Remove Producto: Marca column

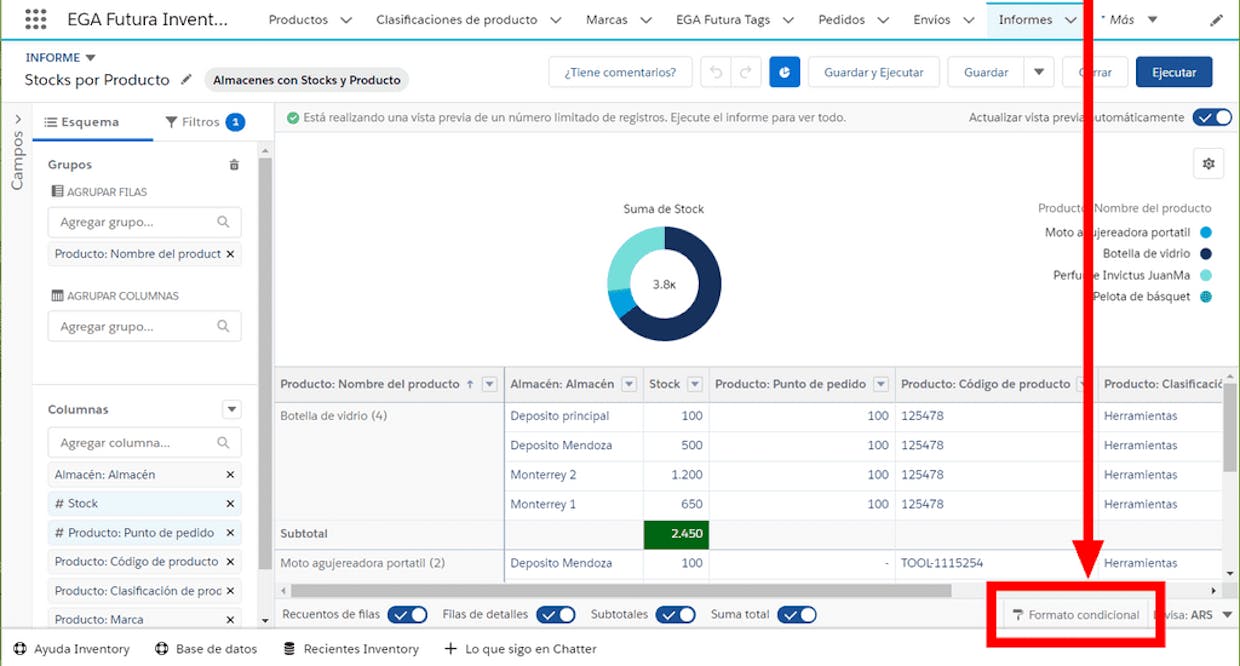pos(230,620)
